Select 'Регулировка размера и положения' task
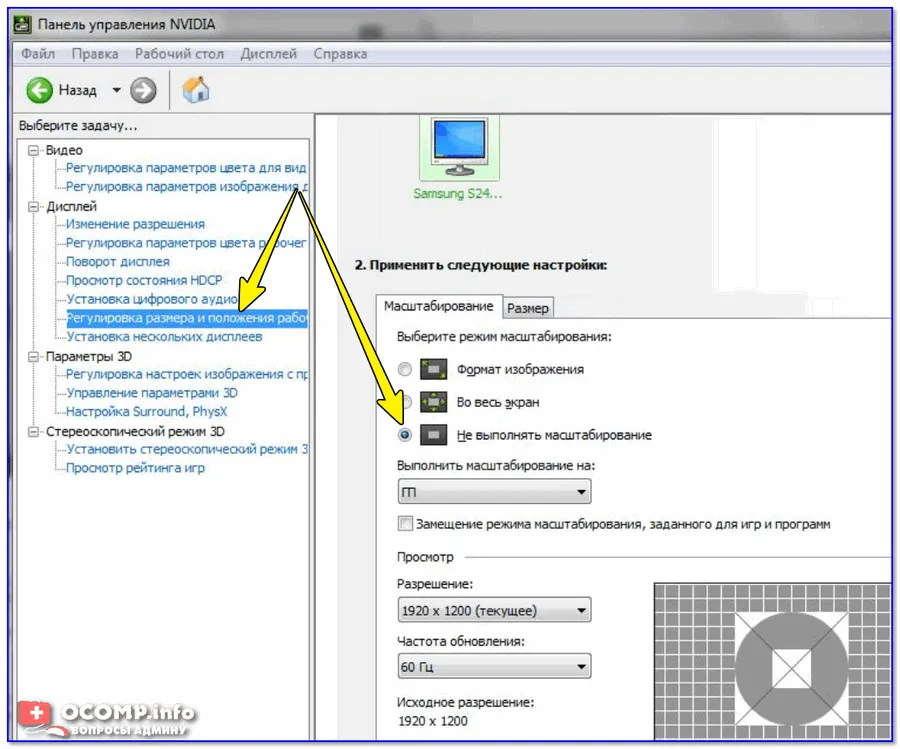 point(187,318)
